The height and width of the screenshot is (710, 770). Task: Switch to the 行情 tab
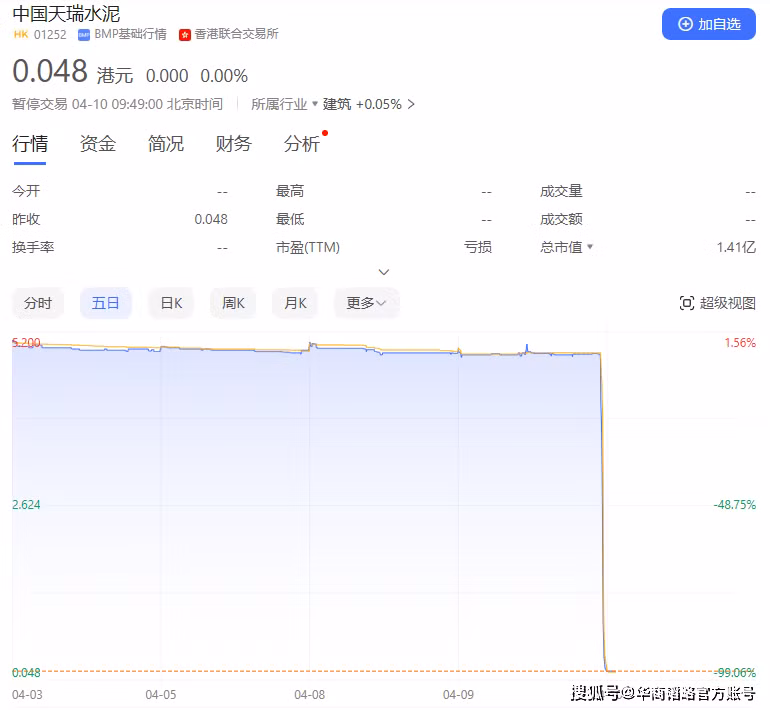coord(29,144)
